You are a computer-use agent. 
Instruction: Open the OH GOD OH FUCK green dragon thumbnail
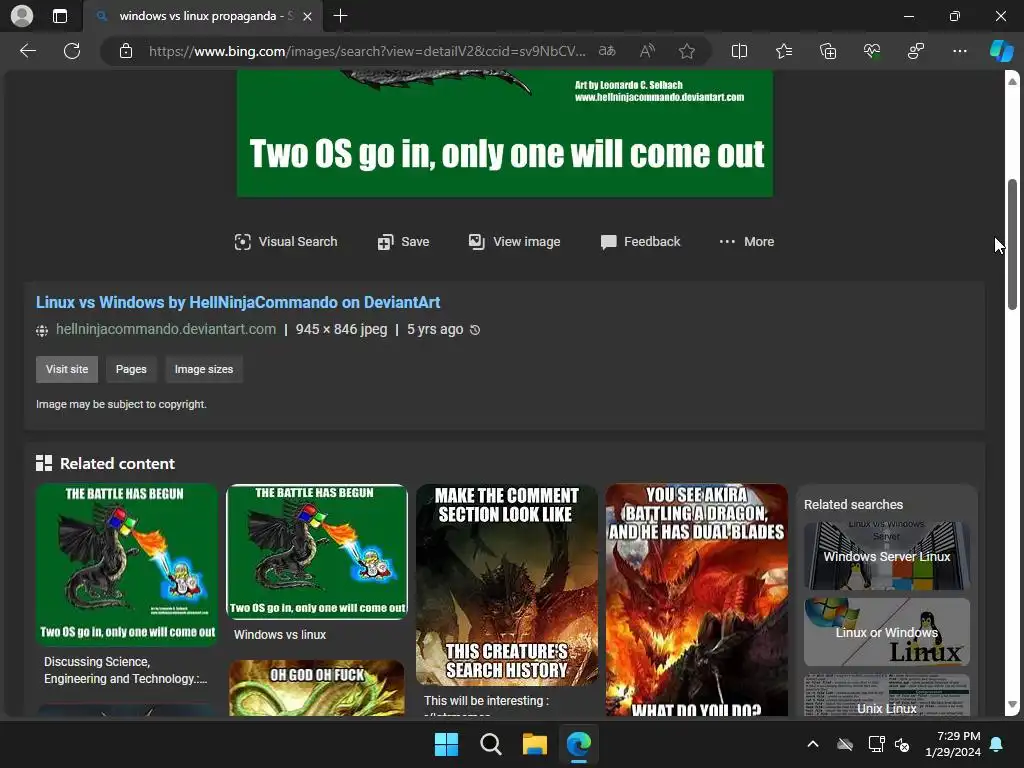(317, 688)
